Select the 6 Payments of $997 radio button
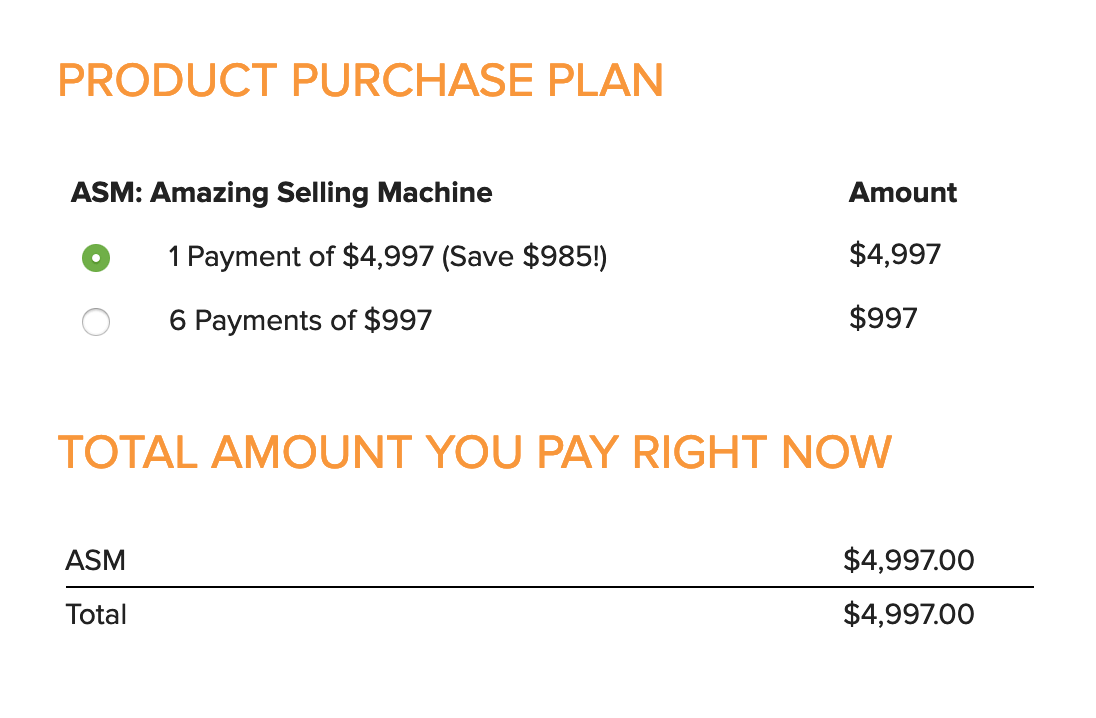 point(96,322)
